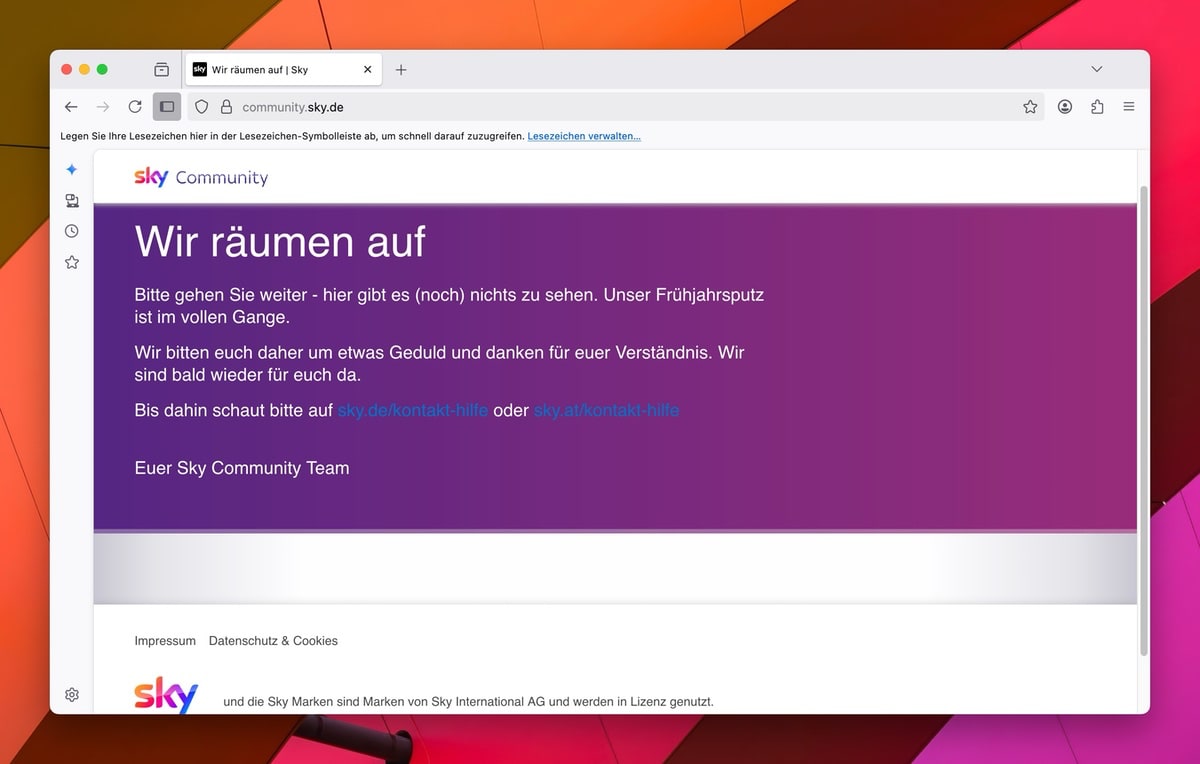This screenshot has width=1200, height=764.
Task: Open bookmarks panel in sidebar
Action: click(x=72, y=262)
